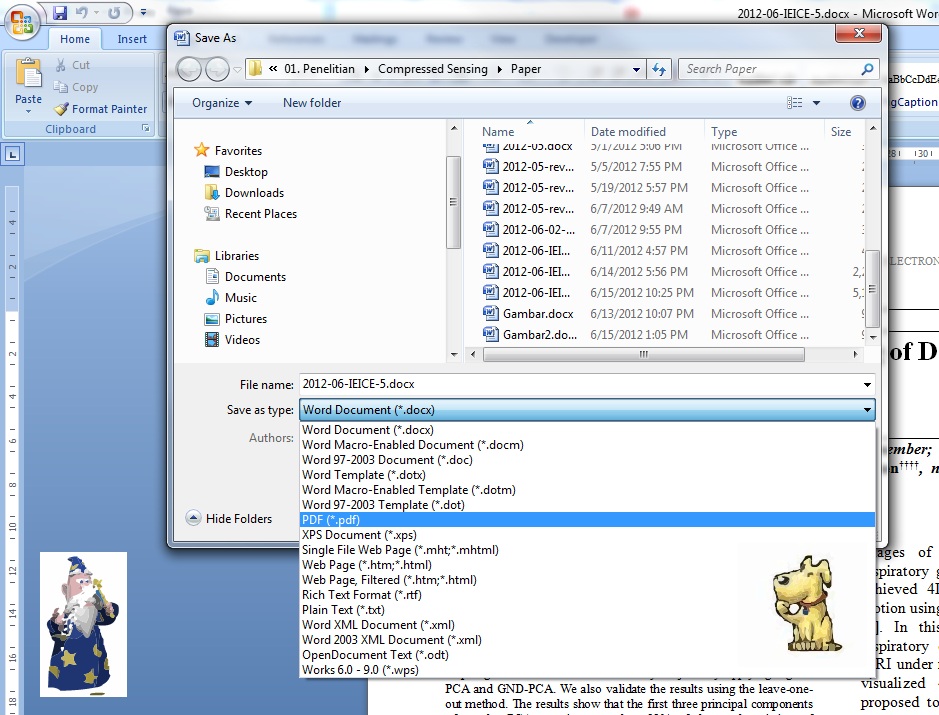Click the Forward navigation arrow in Save As
939x715 pixels.
pyautogui.click(x=217, y=69)
